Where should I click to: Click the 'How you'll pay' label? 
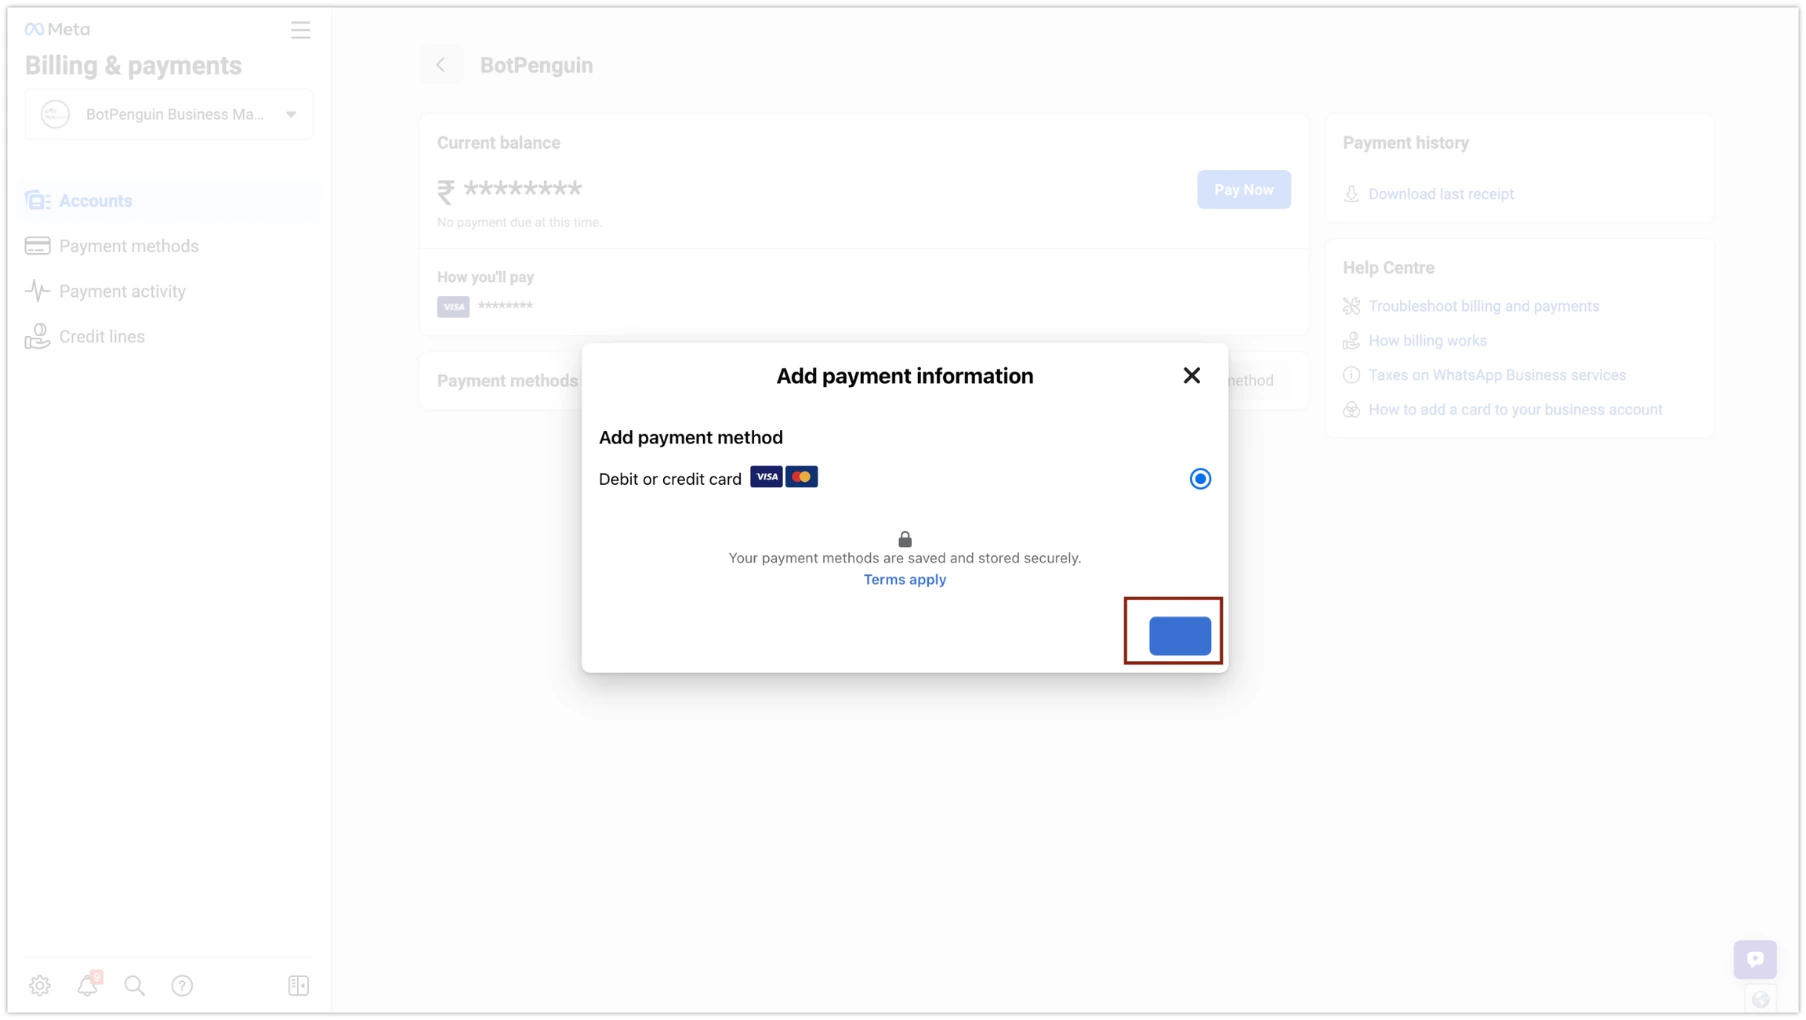[x=485, y=277]
